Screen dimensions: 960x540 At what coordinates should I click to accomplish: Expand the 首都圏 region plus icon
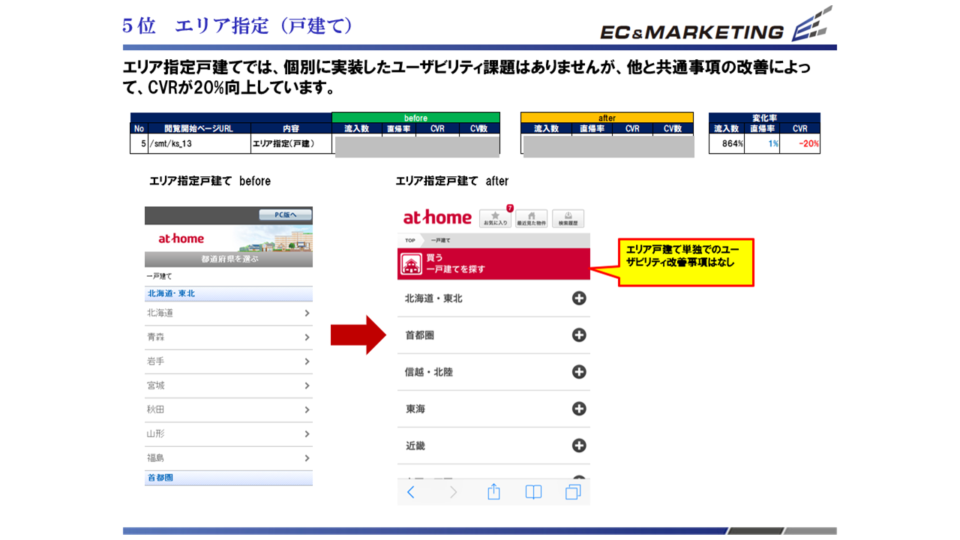tap(578, 335)
